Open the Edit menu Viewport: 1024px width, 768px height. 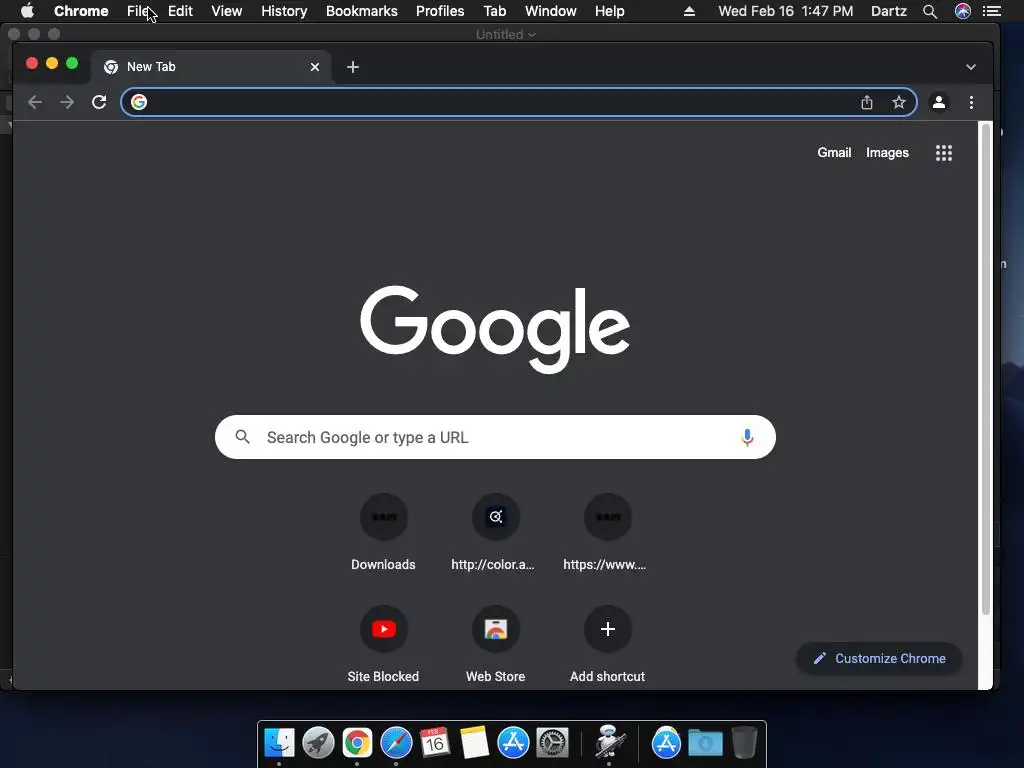click(x=180, y=11)
